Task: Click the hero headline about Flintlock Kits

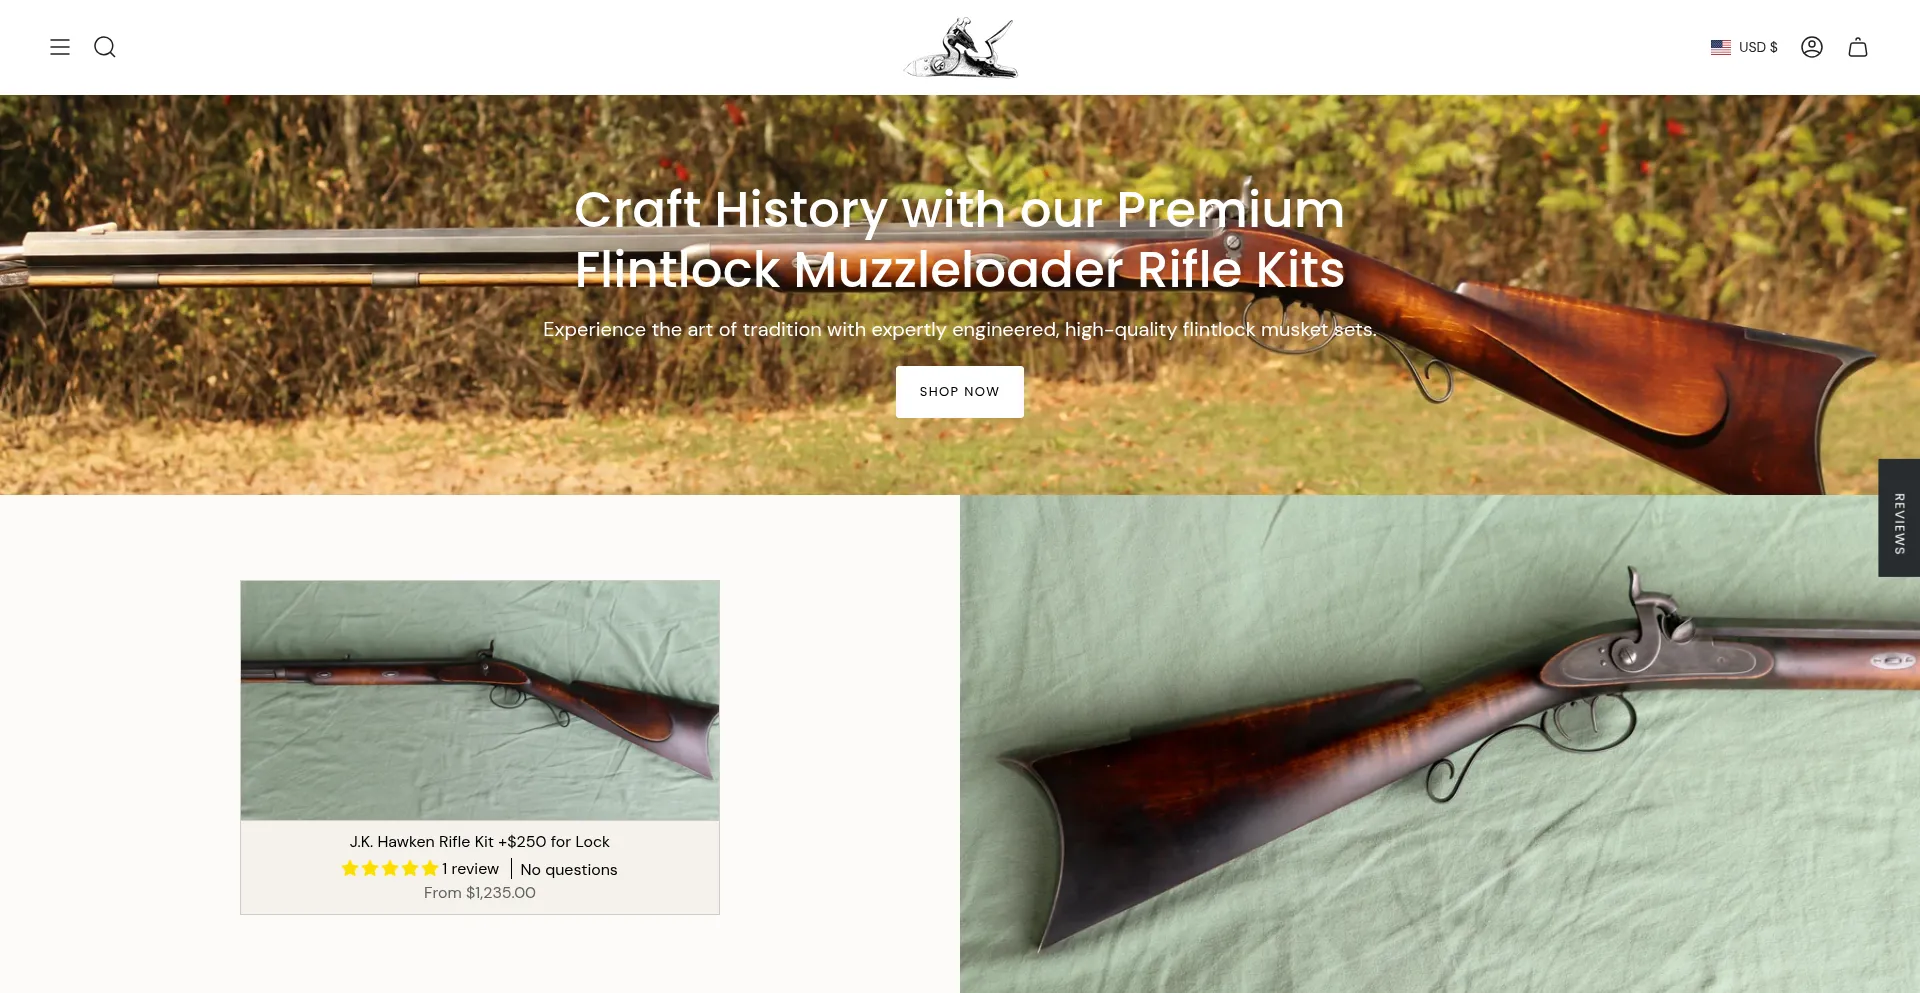Action: (960, 239)
